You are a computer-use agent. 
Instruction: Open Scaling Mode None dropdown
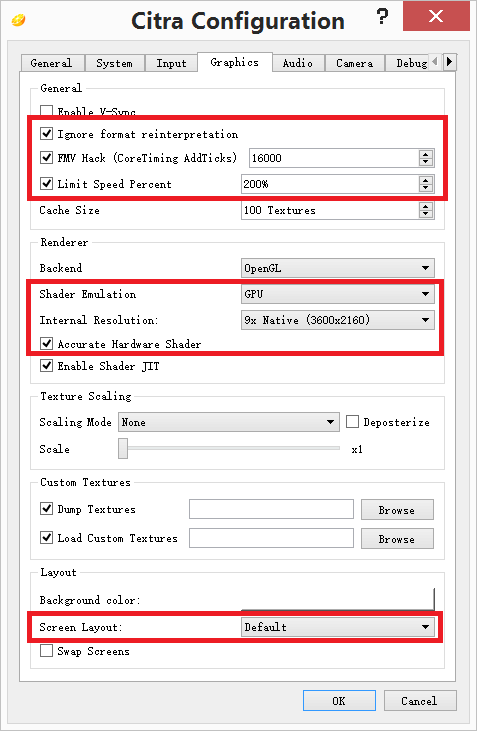click(x=228, y=422)
